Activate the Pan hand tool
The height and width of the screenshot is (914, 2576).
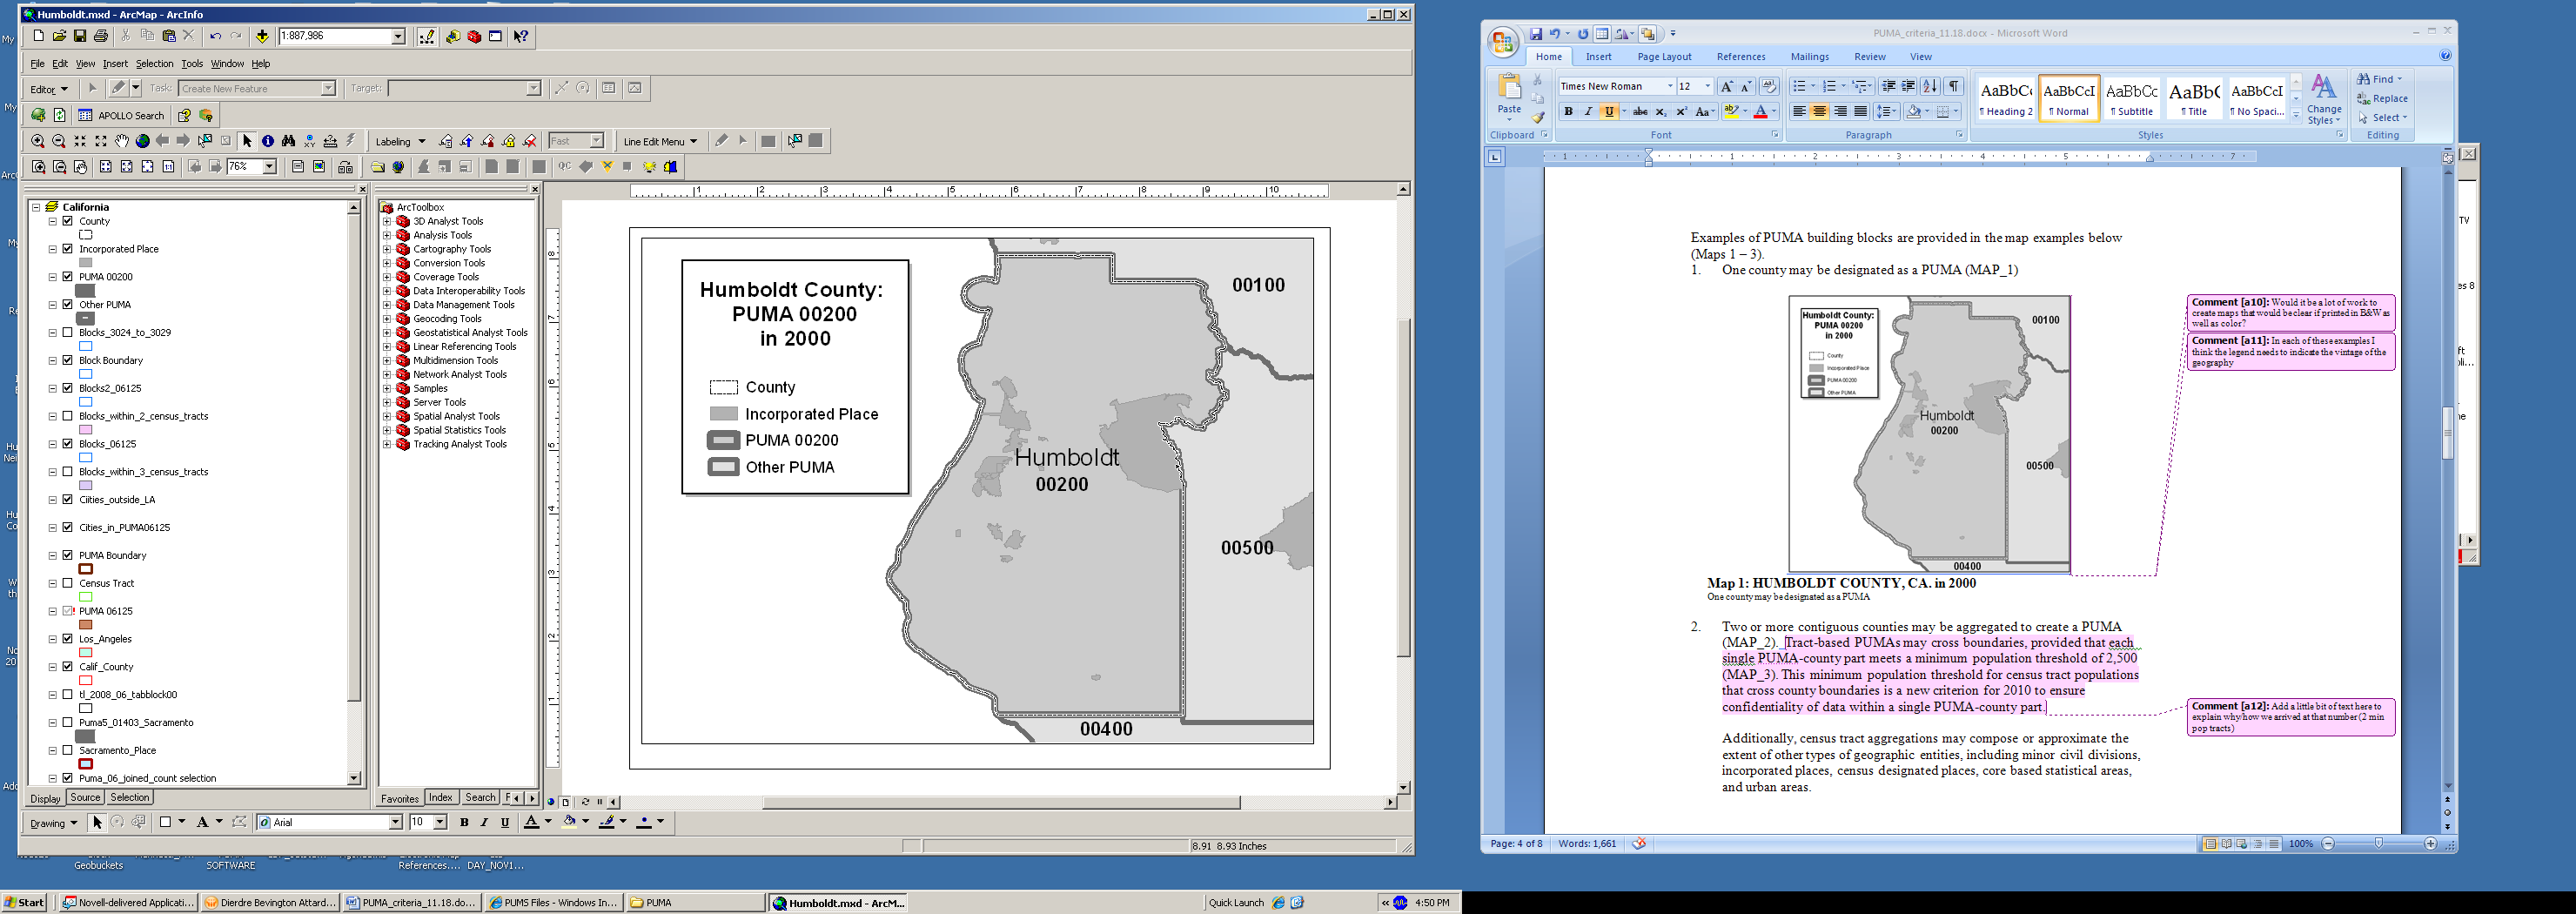(x=121, y=141)
